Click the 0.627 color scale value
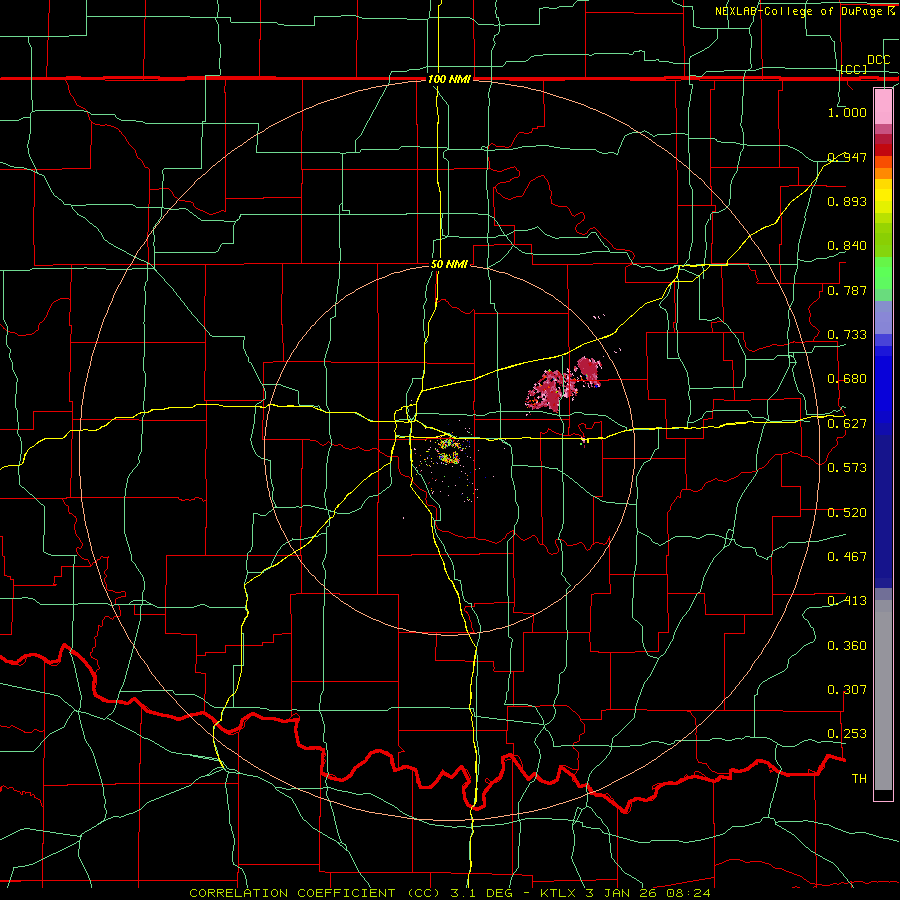The image size is (900, 900). (847, 424)
